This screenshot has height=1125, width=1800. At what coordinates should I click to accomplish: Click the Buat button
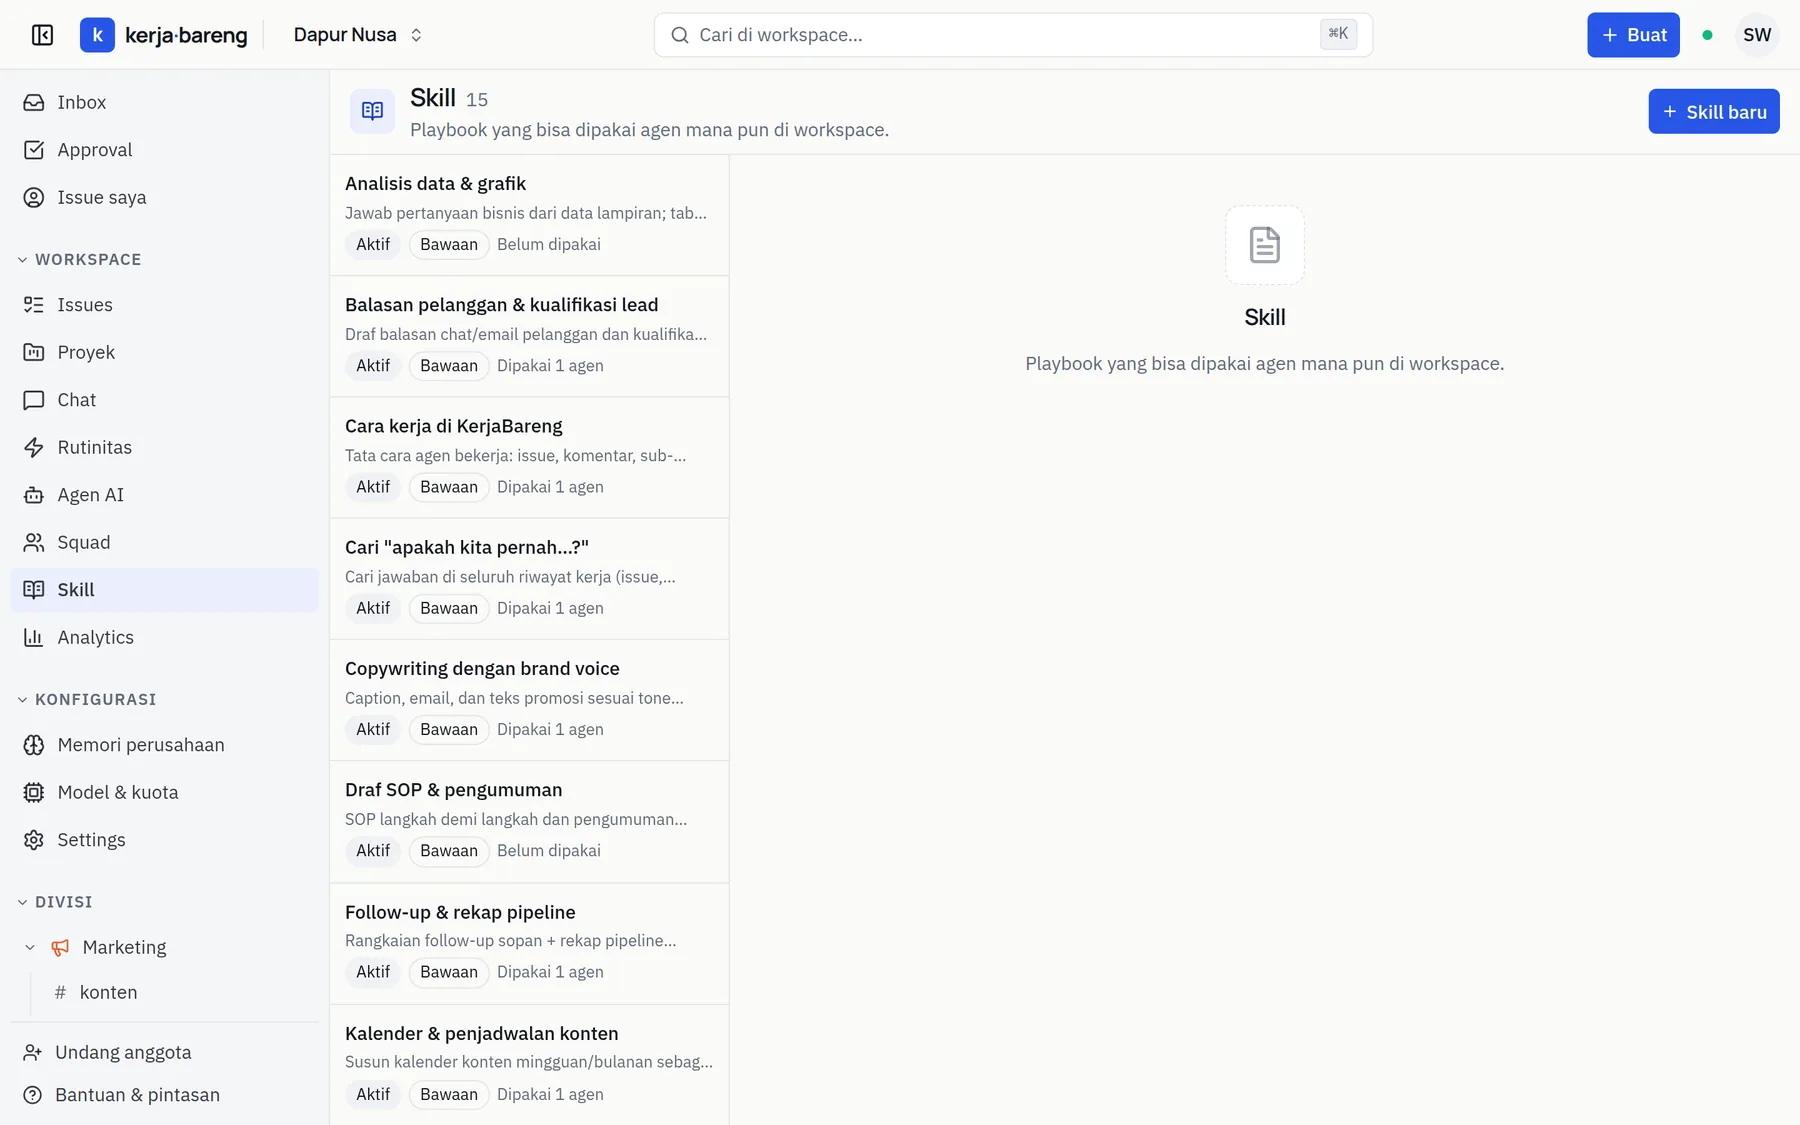(1633, 35)
